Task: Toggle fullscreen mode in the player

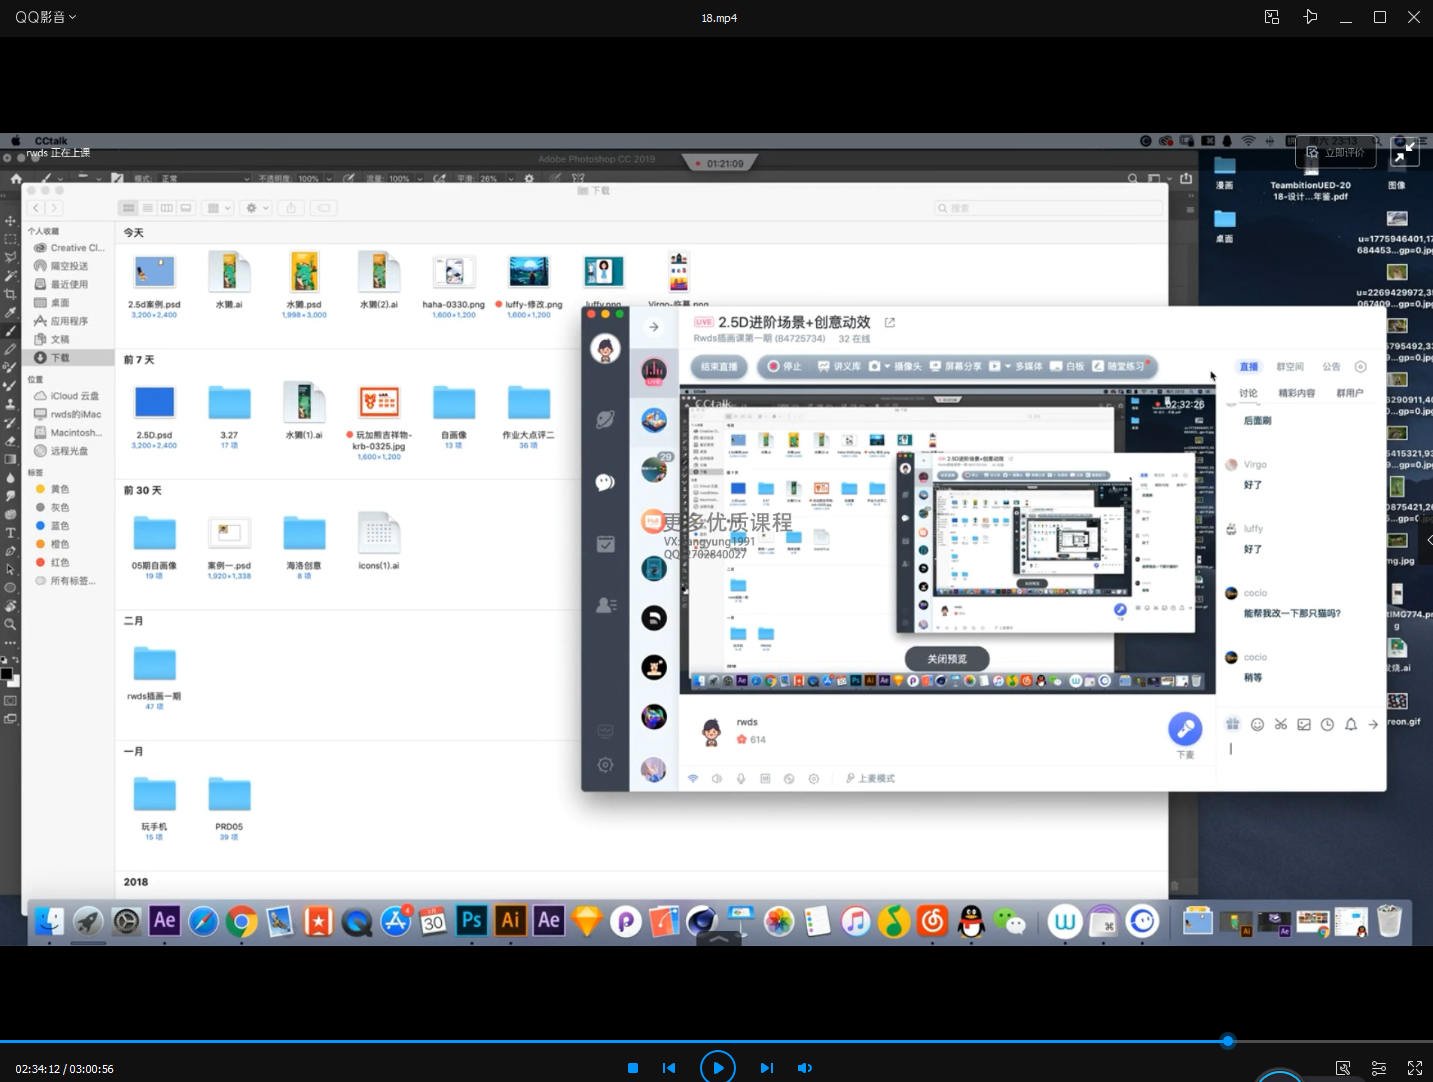Action: click(1415, 1068)
